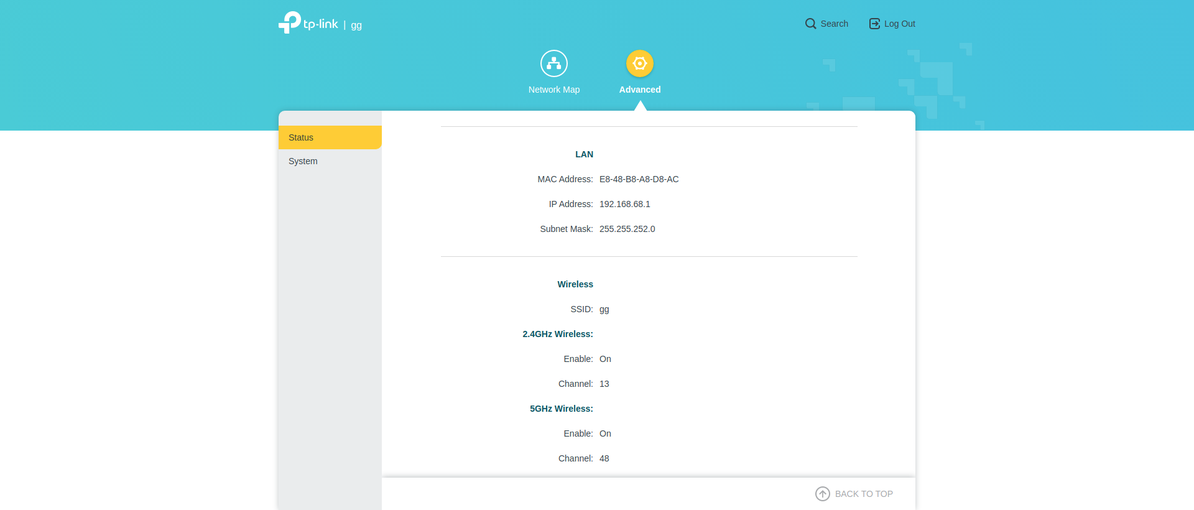Click the Log Out door icon
The height and width of the screenshot is (510, 1194).
coord(874,24)
